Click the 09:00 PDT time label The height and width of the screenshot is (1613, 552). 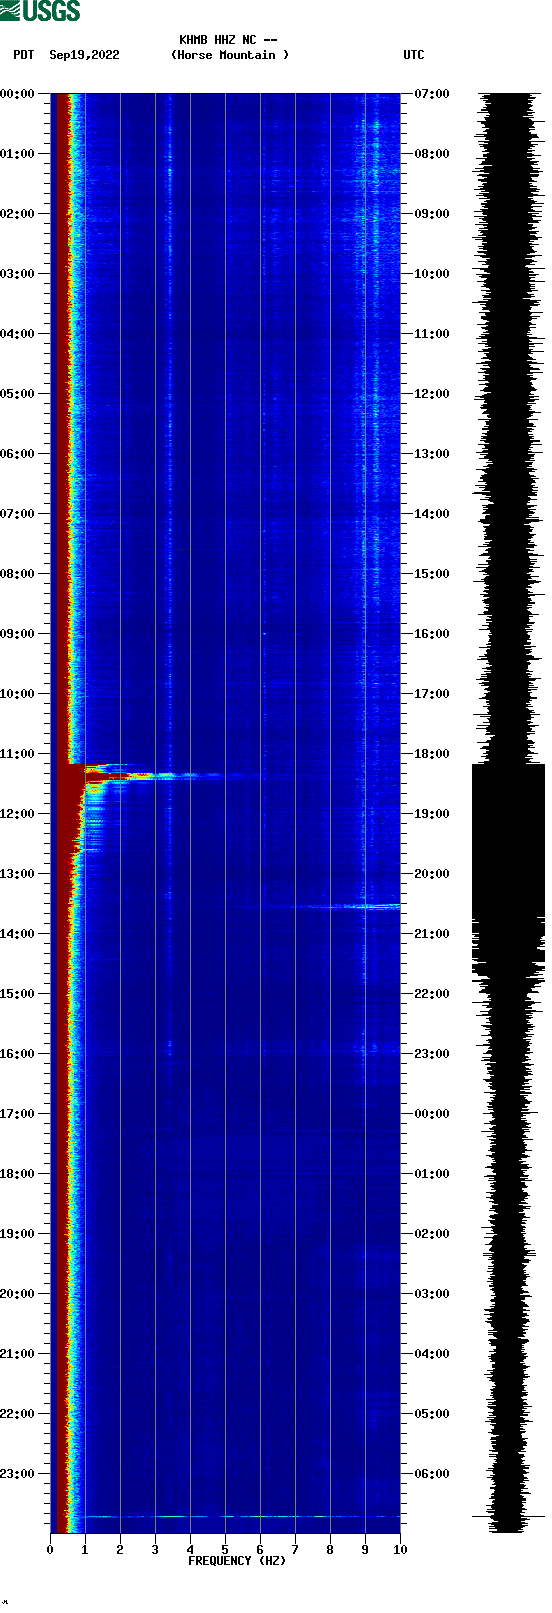coord(17,634)
